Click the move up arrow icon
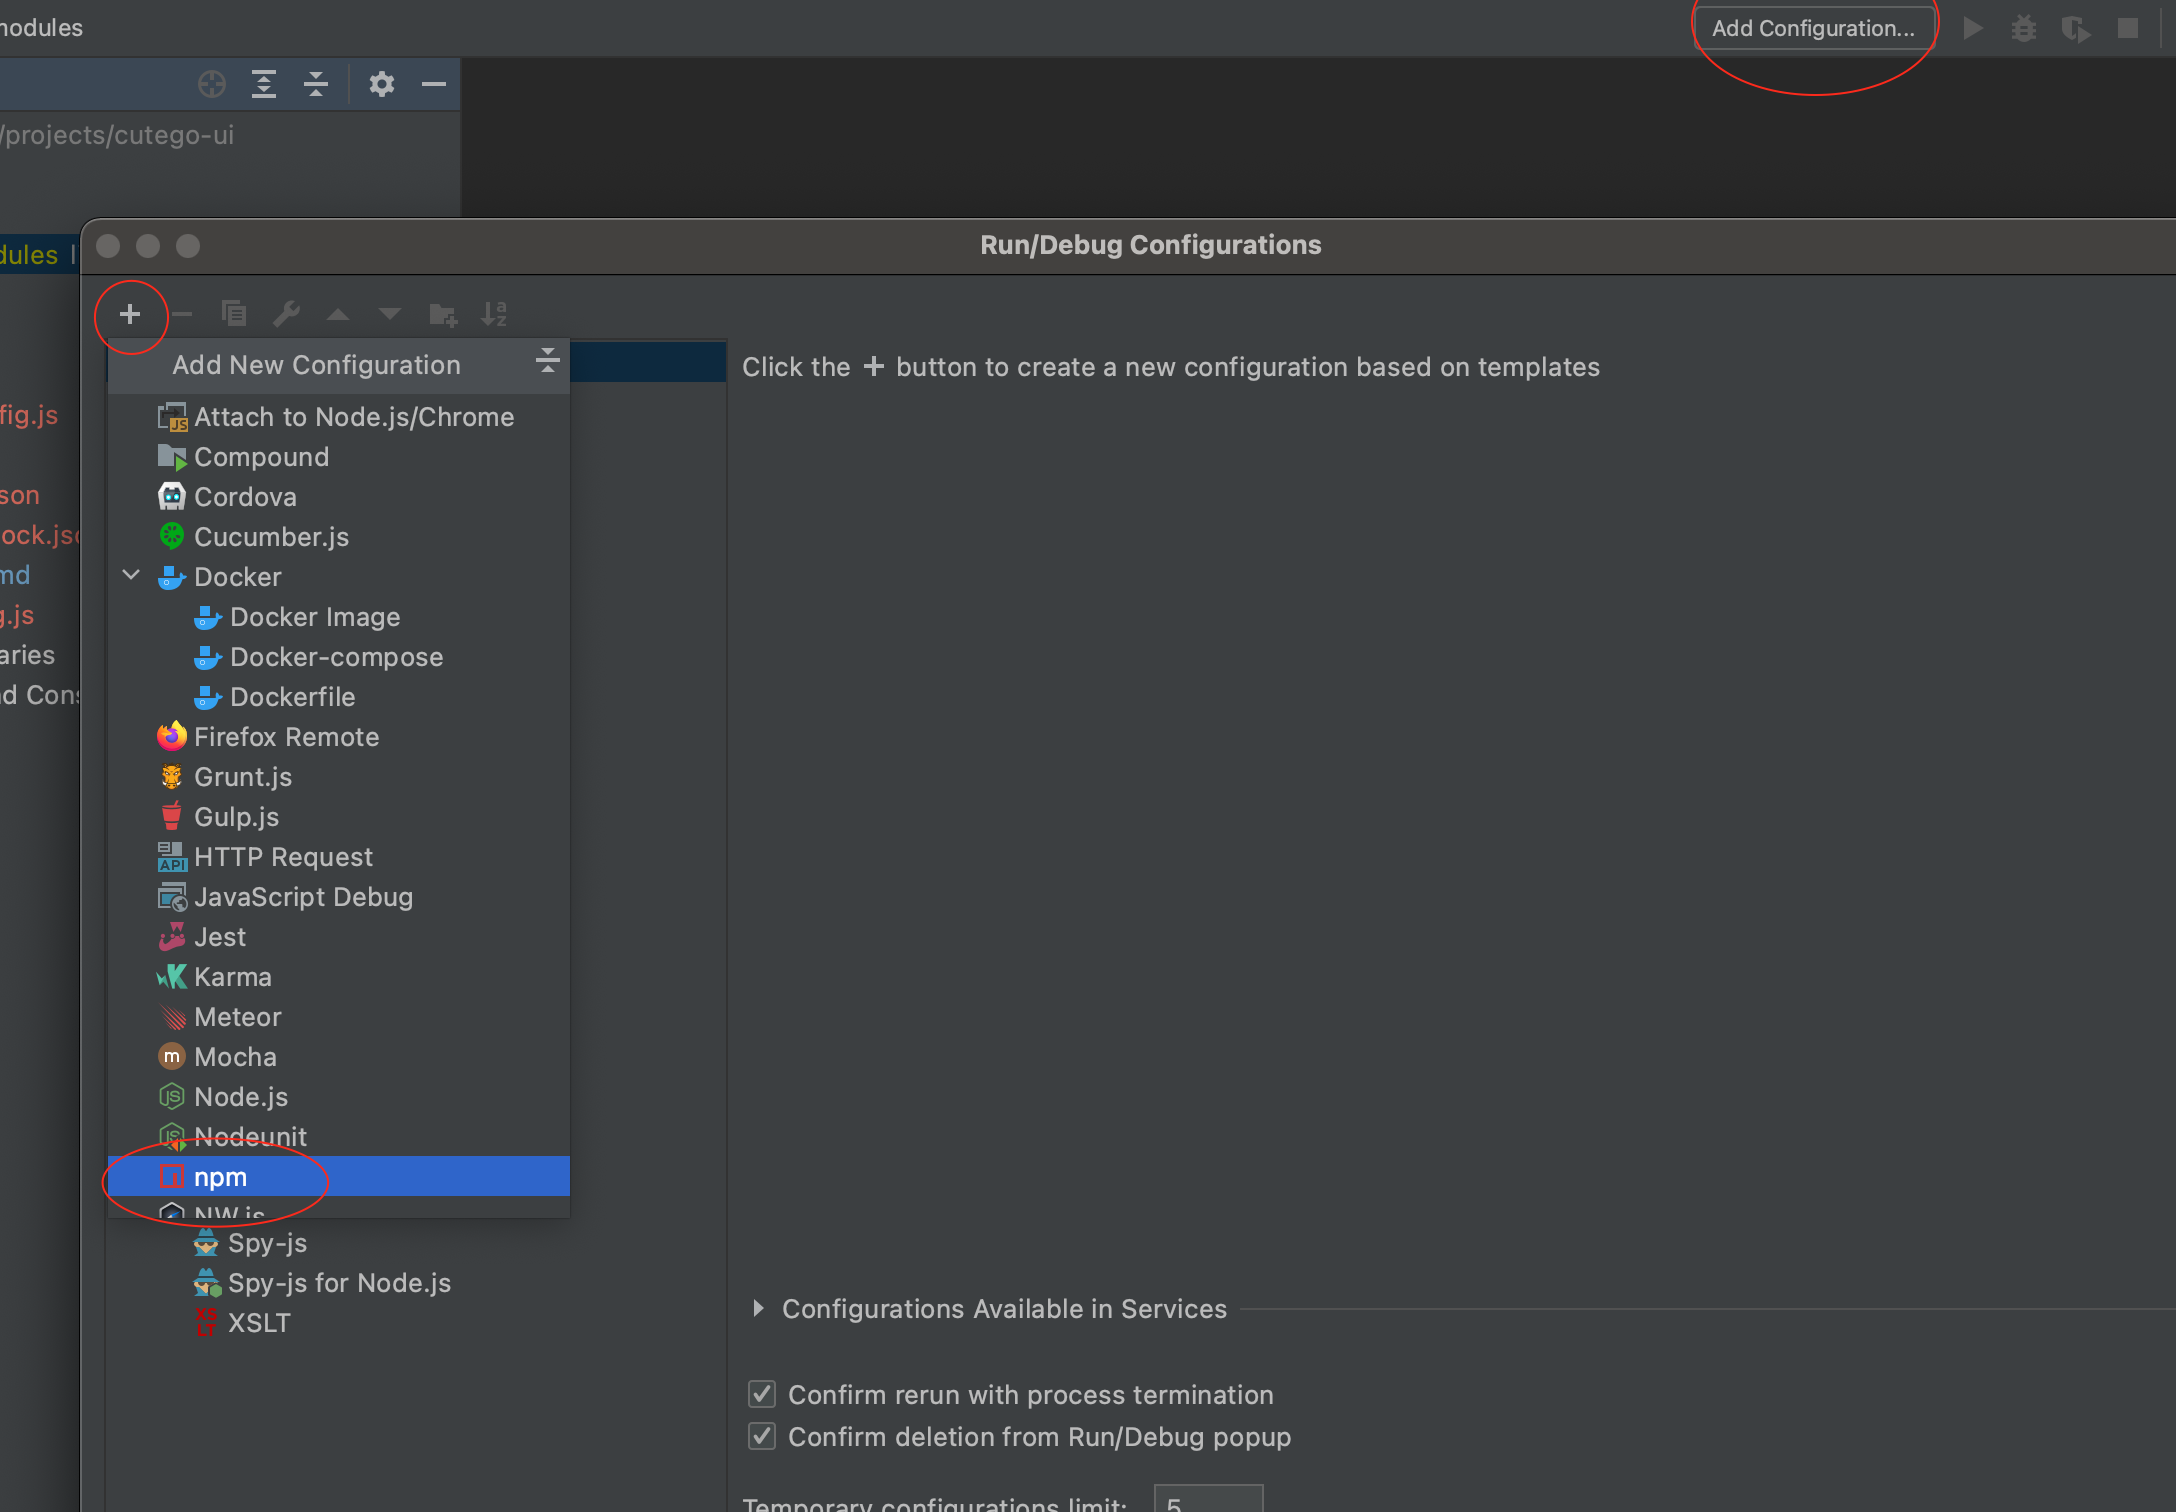 pos(338,314)
